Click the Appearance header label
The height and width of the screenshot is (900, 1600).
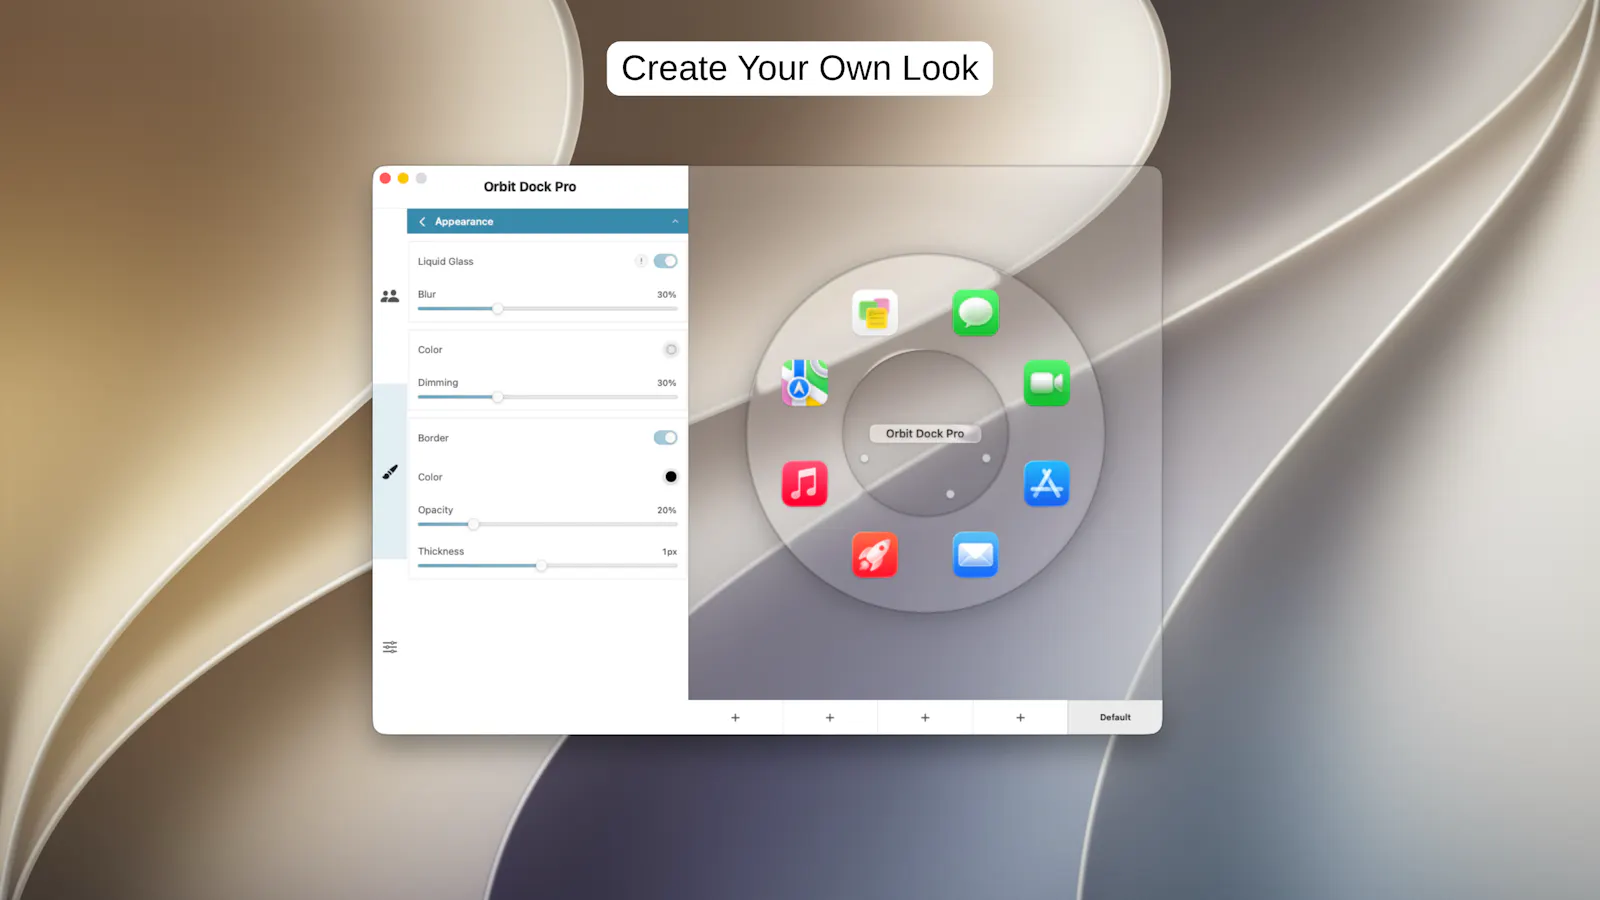click(464, 222)
